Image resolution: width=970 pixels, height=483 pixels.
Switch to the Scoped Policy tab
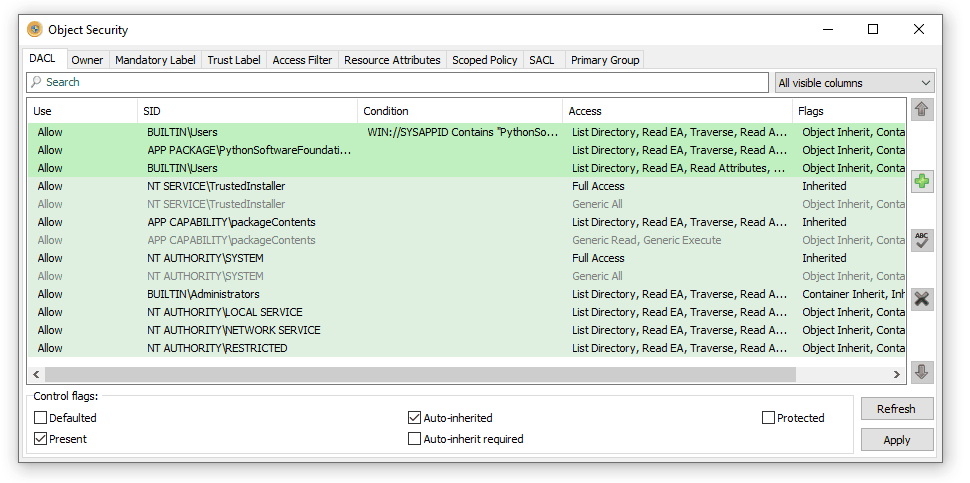point(484,60)
